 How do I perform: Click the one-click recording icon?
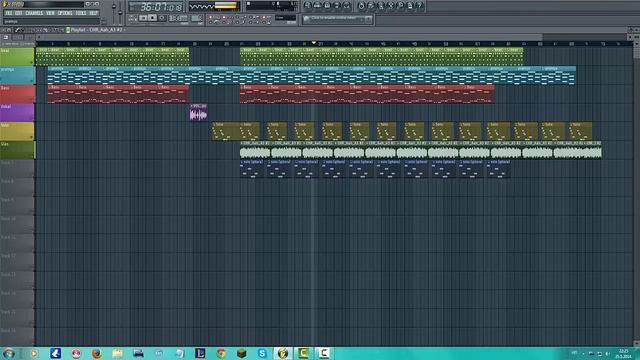click(400, 5)
